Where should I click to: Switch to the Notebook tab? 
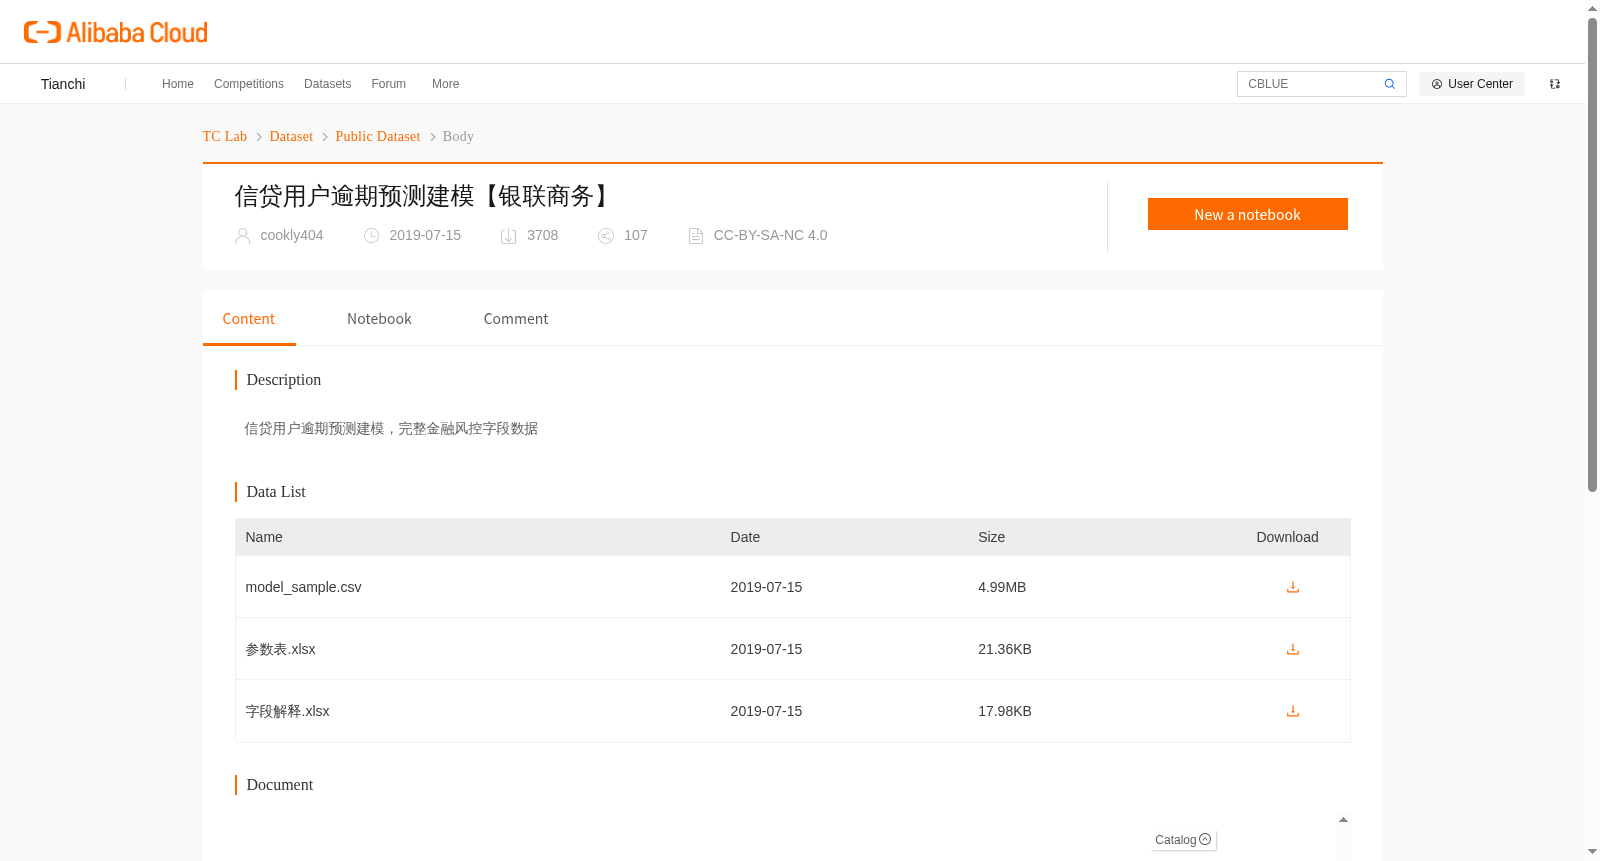[x=379, y=319]
